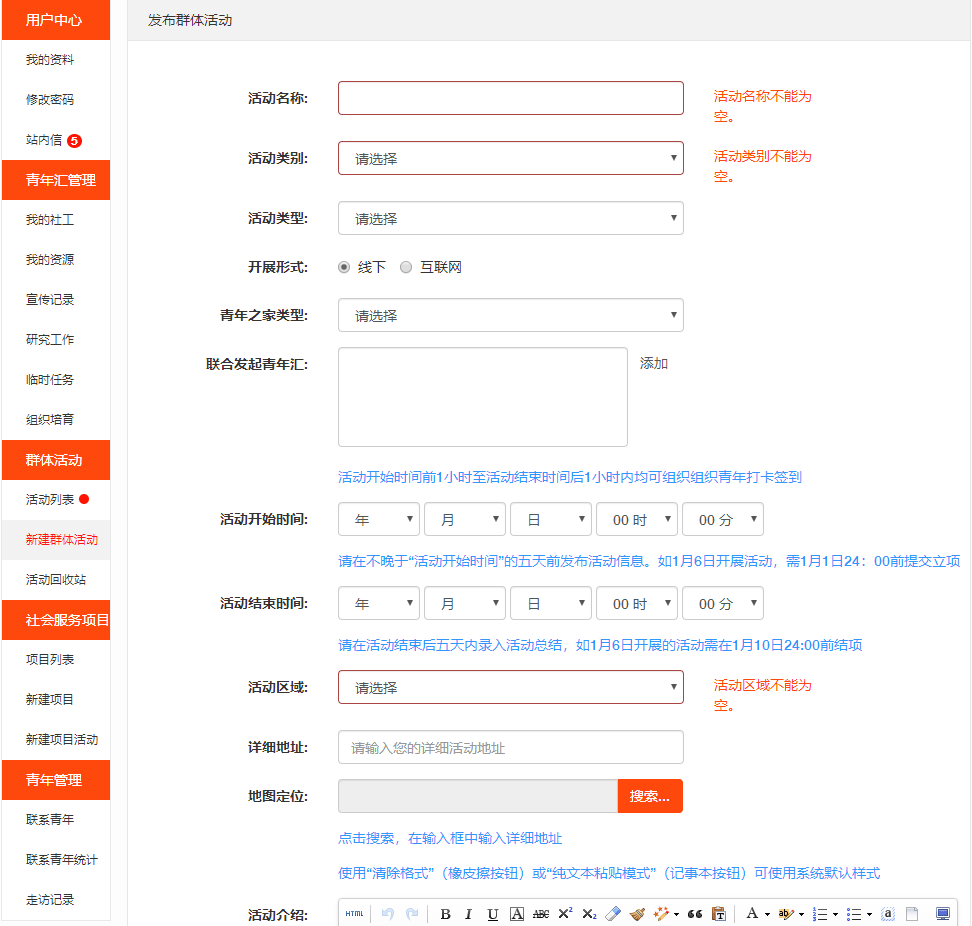Click the format brush icon
The width and height of the screenshot is (972, 926).
pos(637,914)
